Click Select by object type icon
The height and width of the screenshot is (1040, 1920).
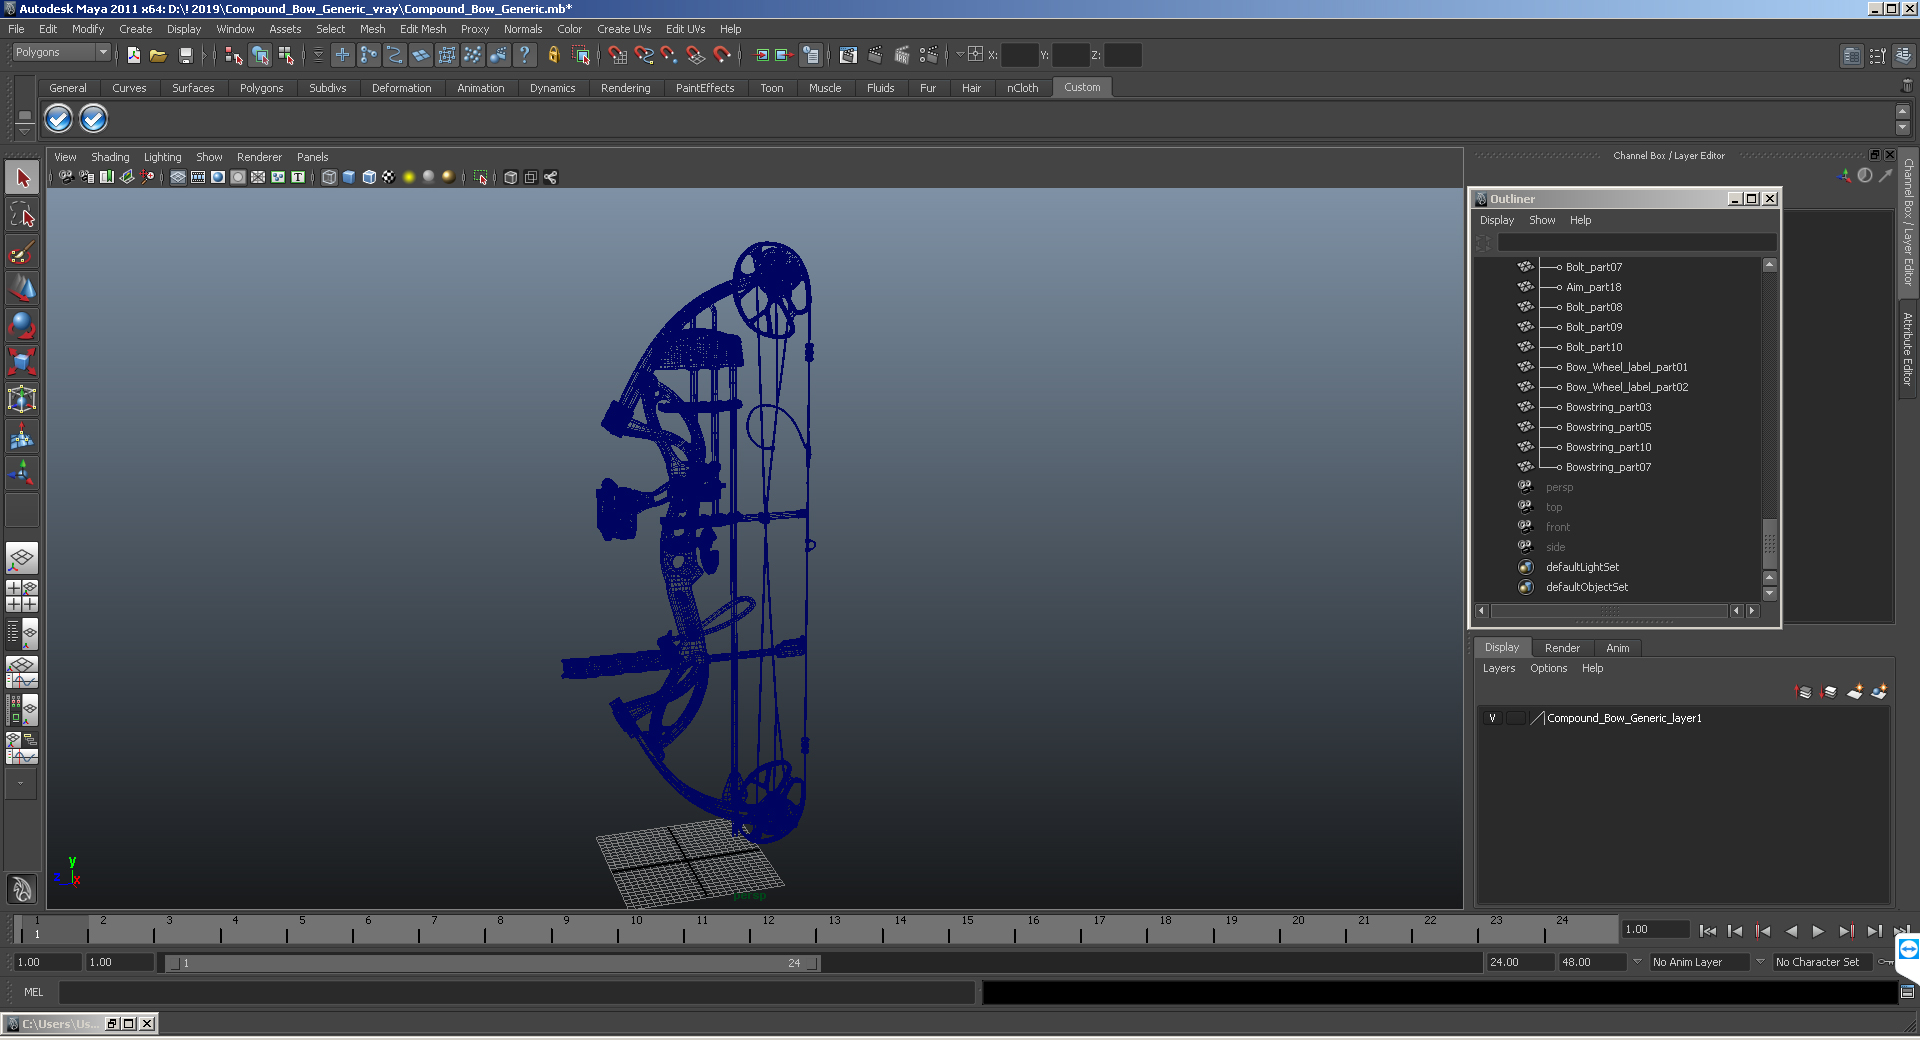point(260,55)
